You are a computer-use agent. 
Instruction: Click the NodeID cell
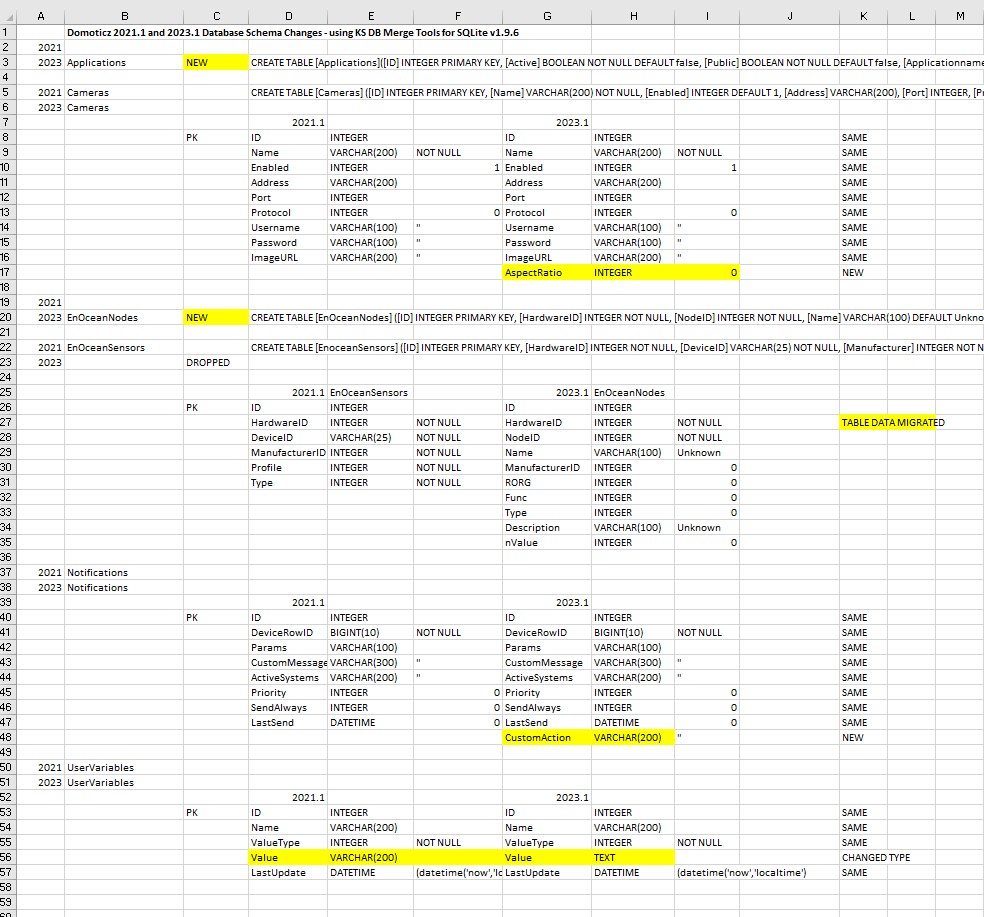(x=547, y=437)
